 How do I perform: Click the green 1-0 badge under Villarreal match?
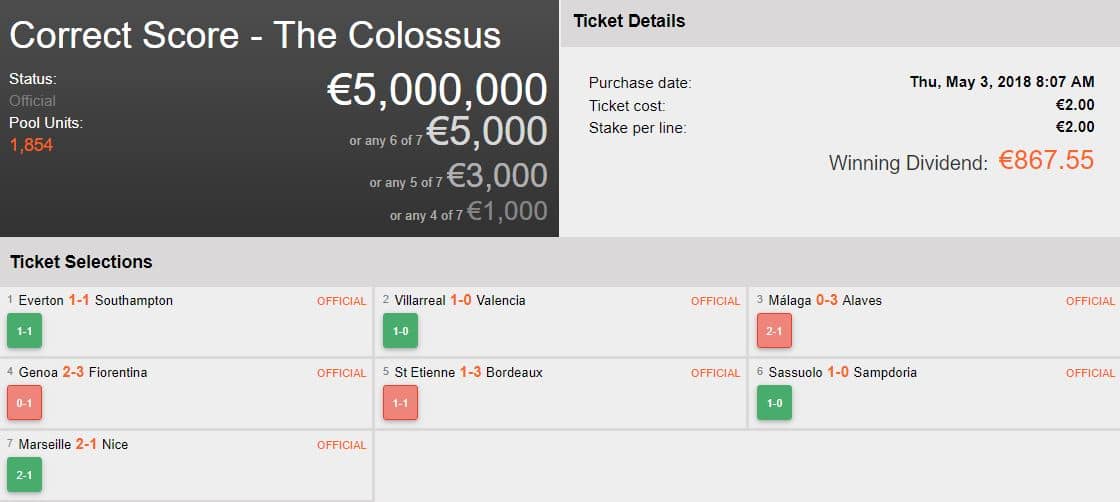(x=400, y=331)
